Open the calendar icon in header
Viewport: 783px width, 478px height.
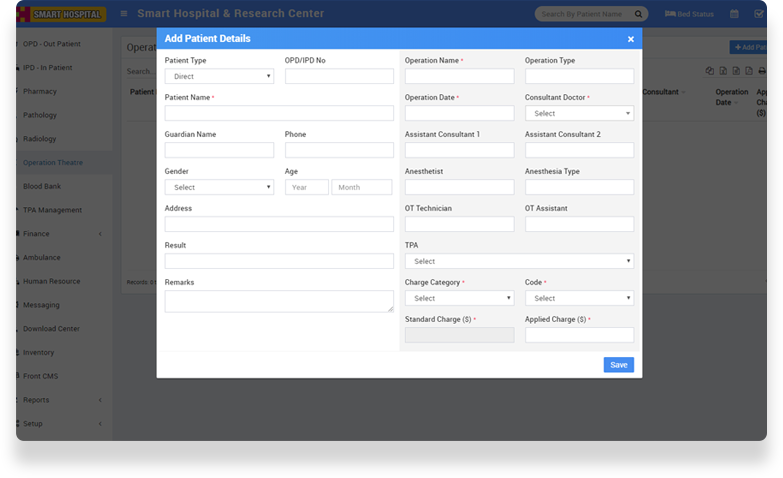[734, 14]
